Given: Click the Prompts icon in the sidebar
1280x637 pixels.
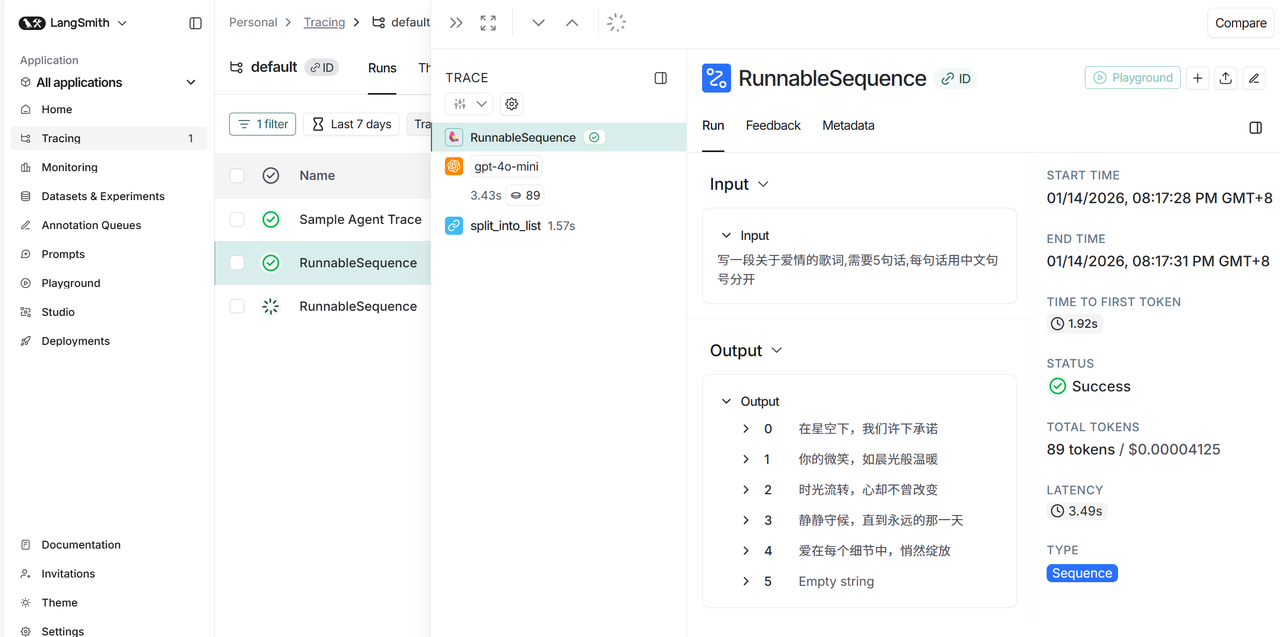Looking at the screenshot, I should coord(26,254).
